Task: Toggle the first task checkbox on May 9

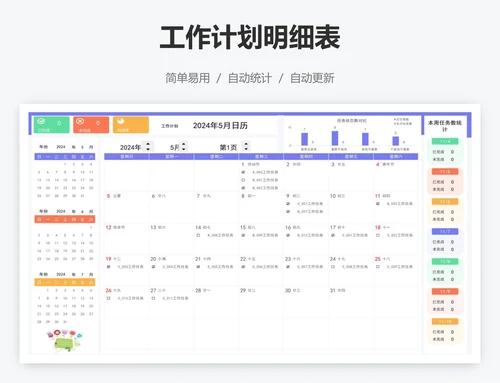Action: (x=288, y=204)
